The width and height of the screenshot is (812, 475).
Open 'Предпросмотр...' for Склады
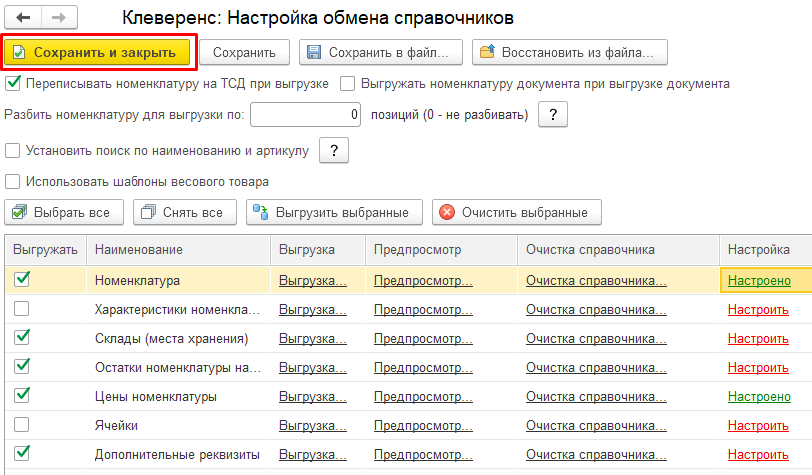(x=423, y=339)
